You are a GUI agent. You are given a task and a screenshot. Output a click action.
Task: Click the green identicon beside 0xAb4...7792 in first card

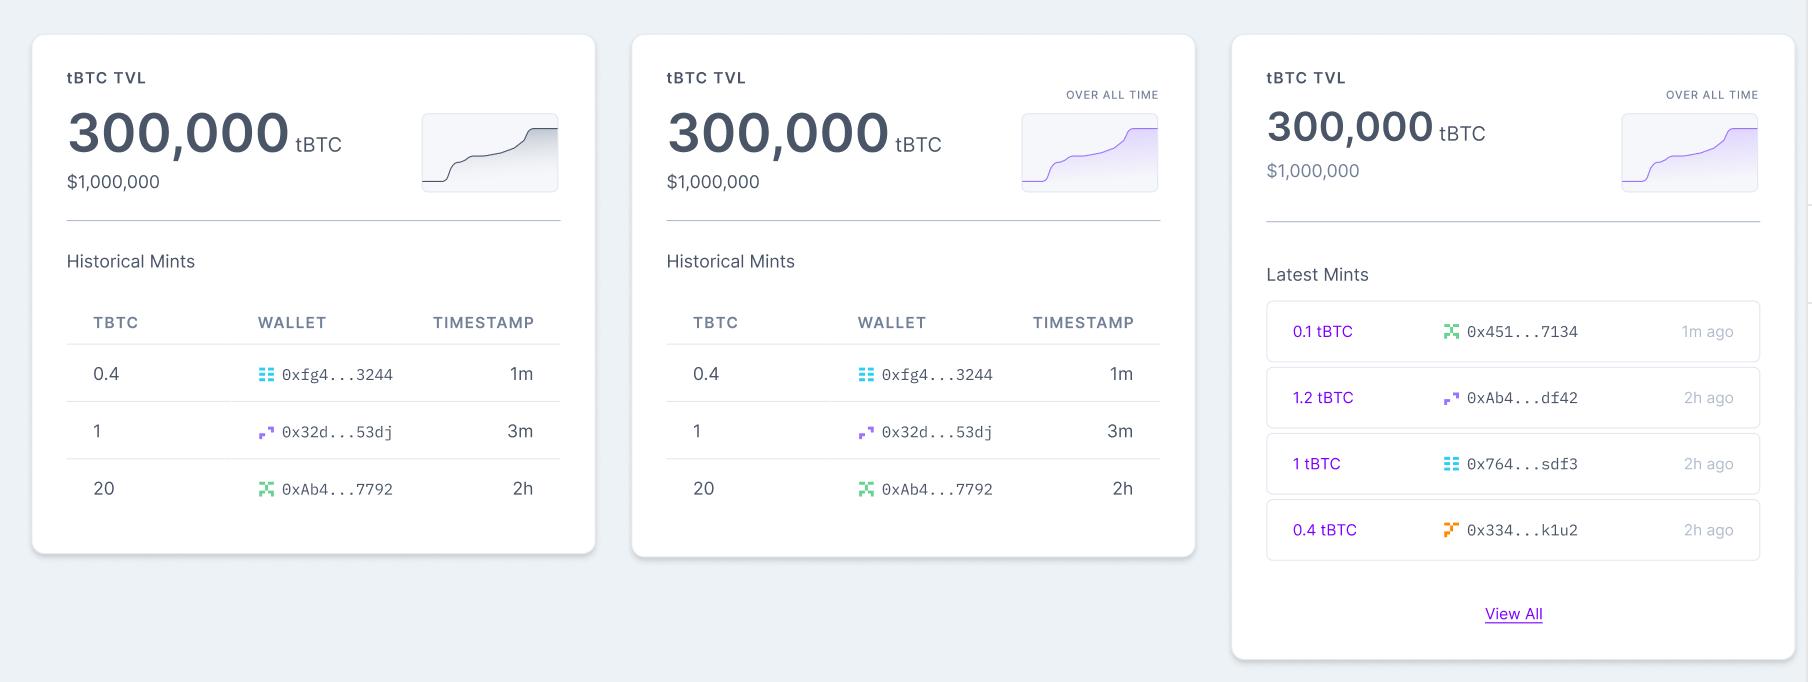(x=265, y=488)
